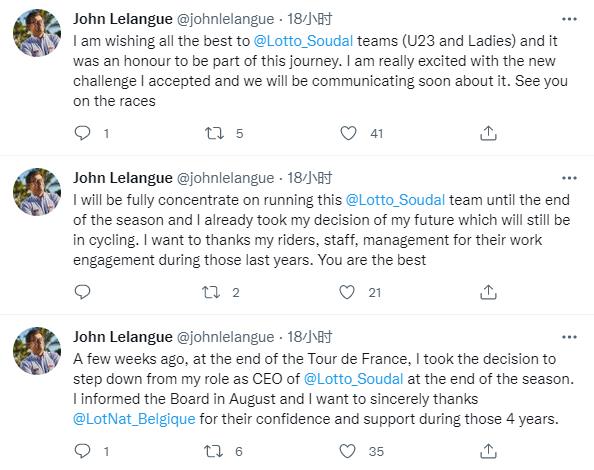The image size is (594, 470).
Task: Open more options on the second tweet
Action: pos(569,178)
